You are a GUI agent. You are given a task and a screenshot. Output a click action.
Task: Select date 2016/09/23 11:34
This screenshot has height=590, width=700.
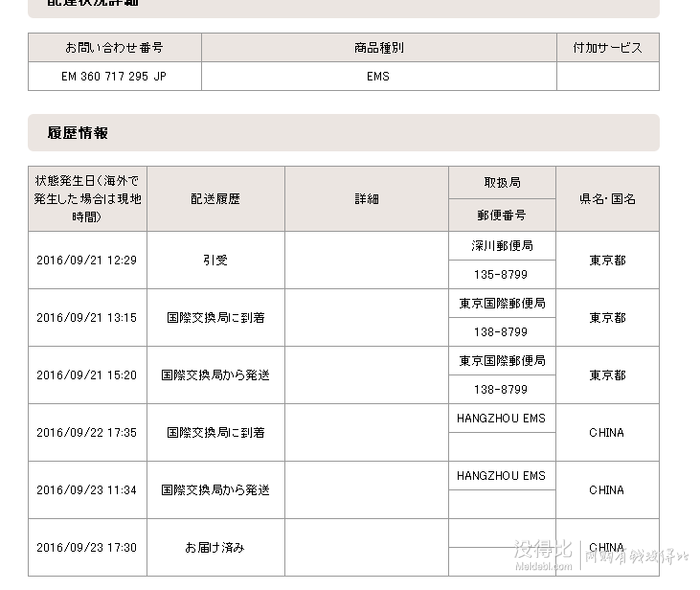pyautogui.click(x=87, y=490)
